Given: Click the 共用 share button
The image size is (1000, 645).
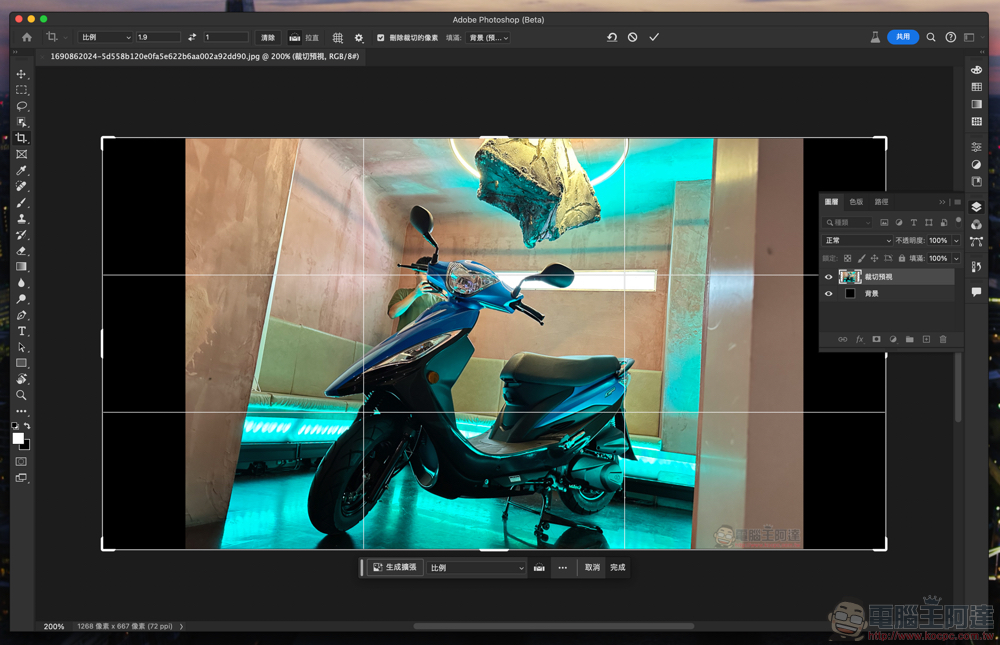Looking at the screenshot, I should [902, 37].
